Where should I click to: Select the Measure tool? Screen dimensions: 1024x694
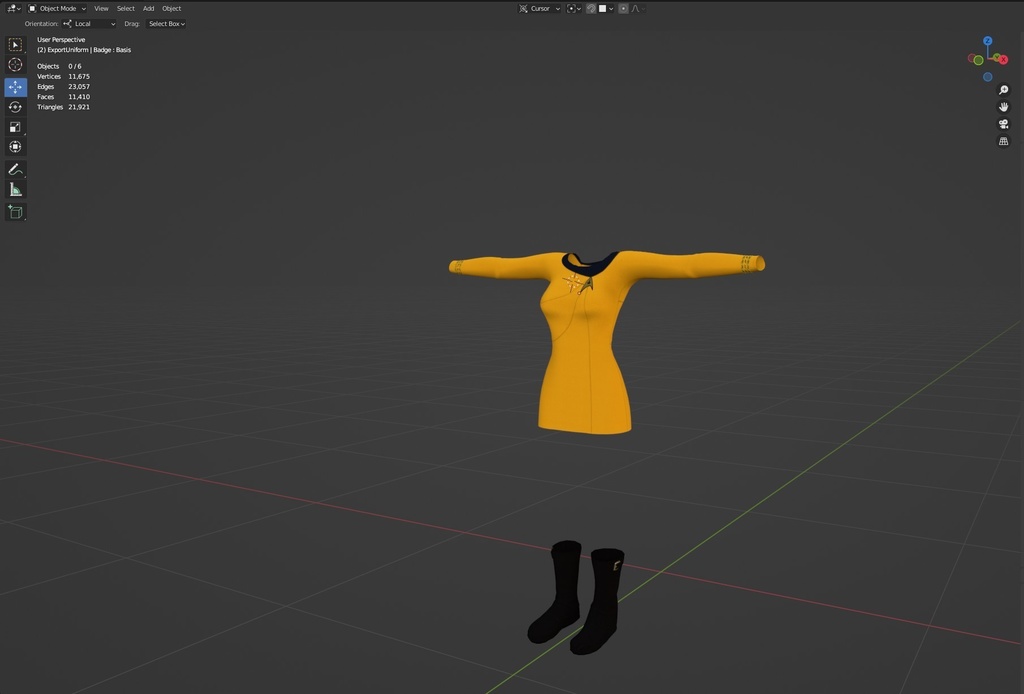pyautogui.click(x=16, y=190)
